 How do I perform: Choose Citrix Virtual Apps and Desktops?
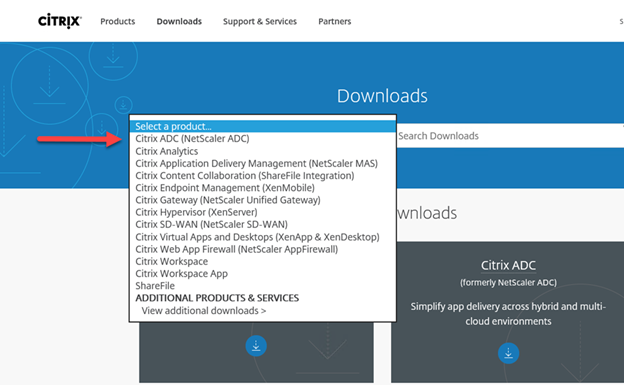point(263,237)
